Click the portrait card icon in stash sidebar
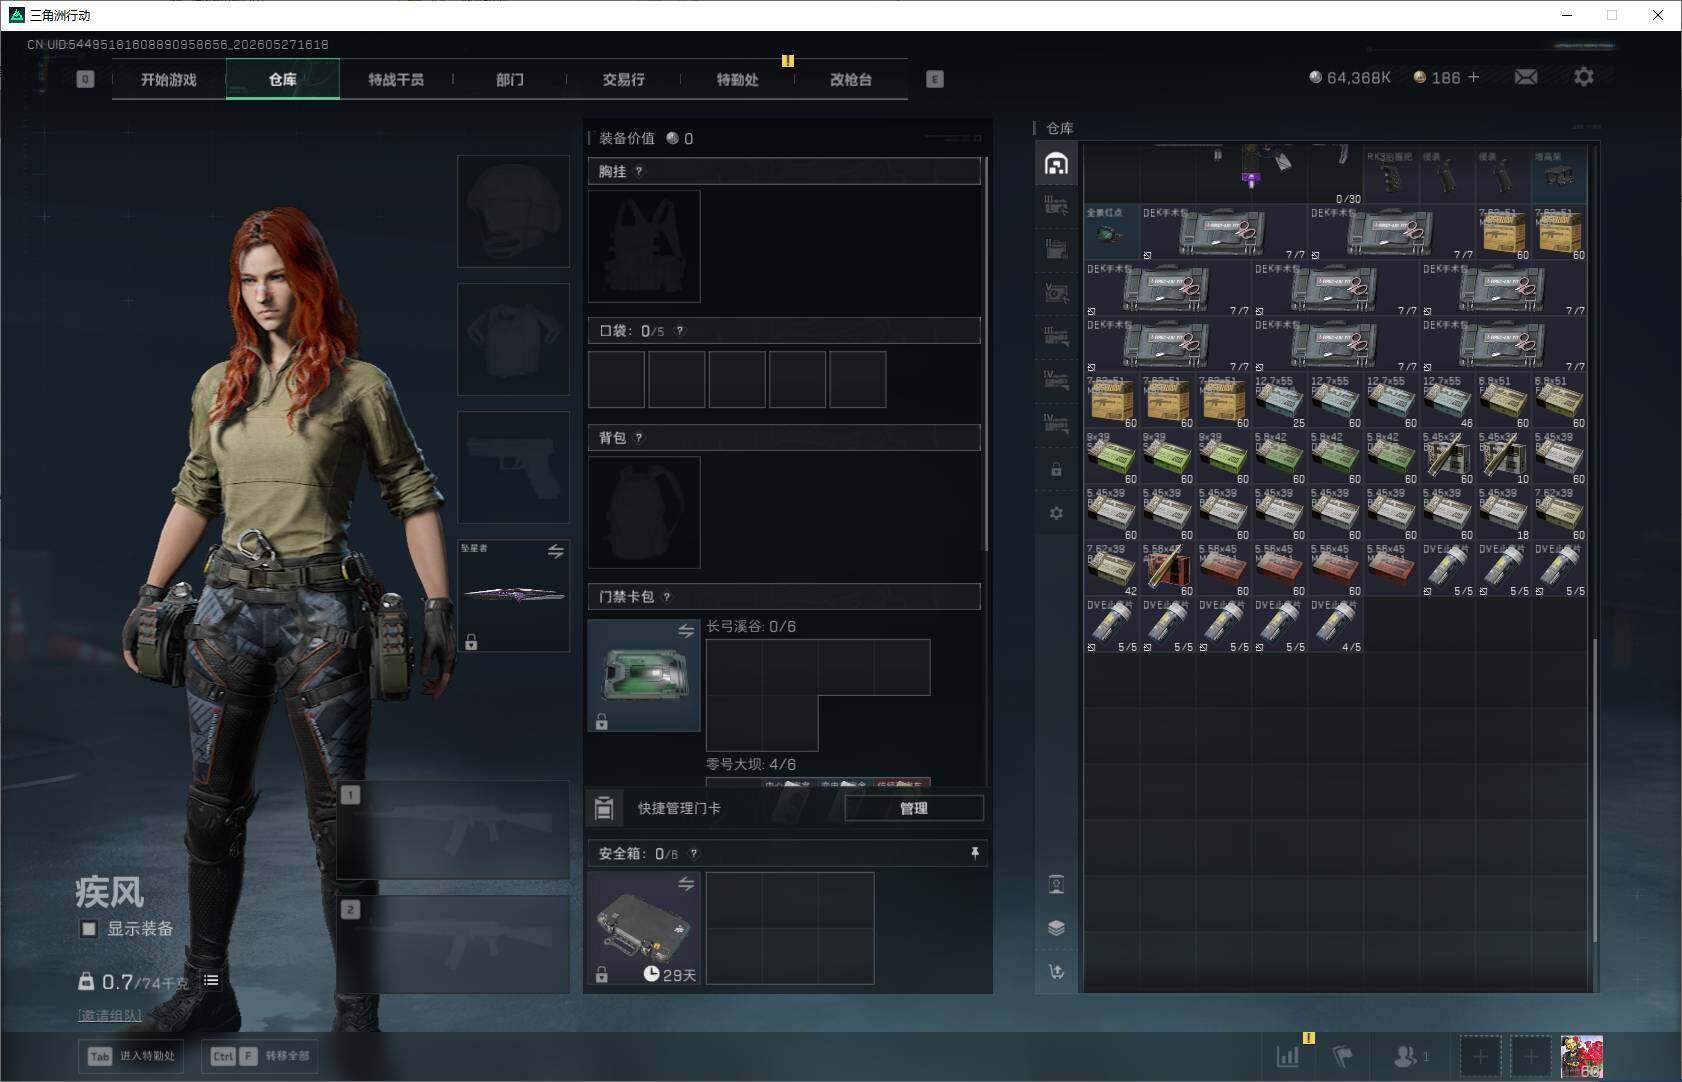This screenshot has width=1682, height=1082. tap(1056, 884)
